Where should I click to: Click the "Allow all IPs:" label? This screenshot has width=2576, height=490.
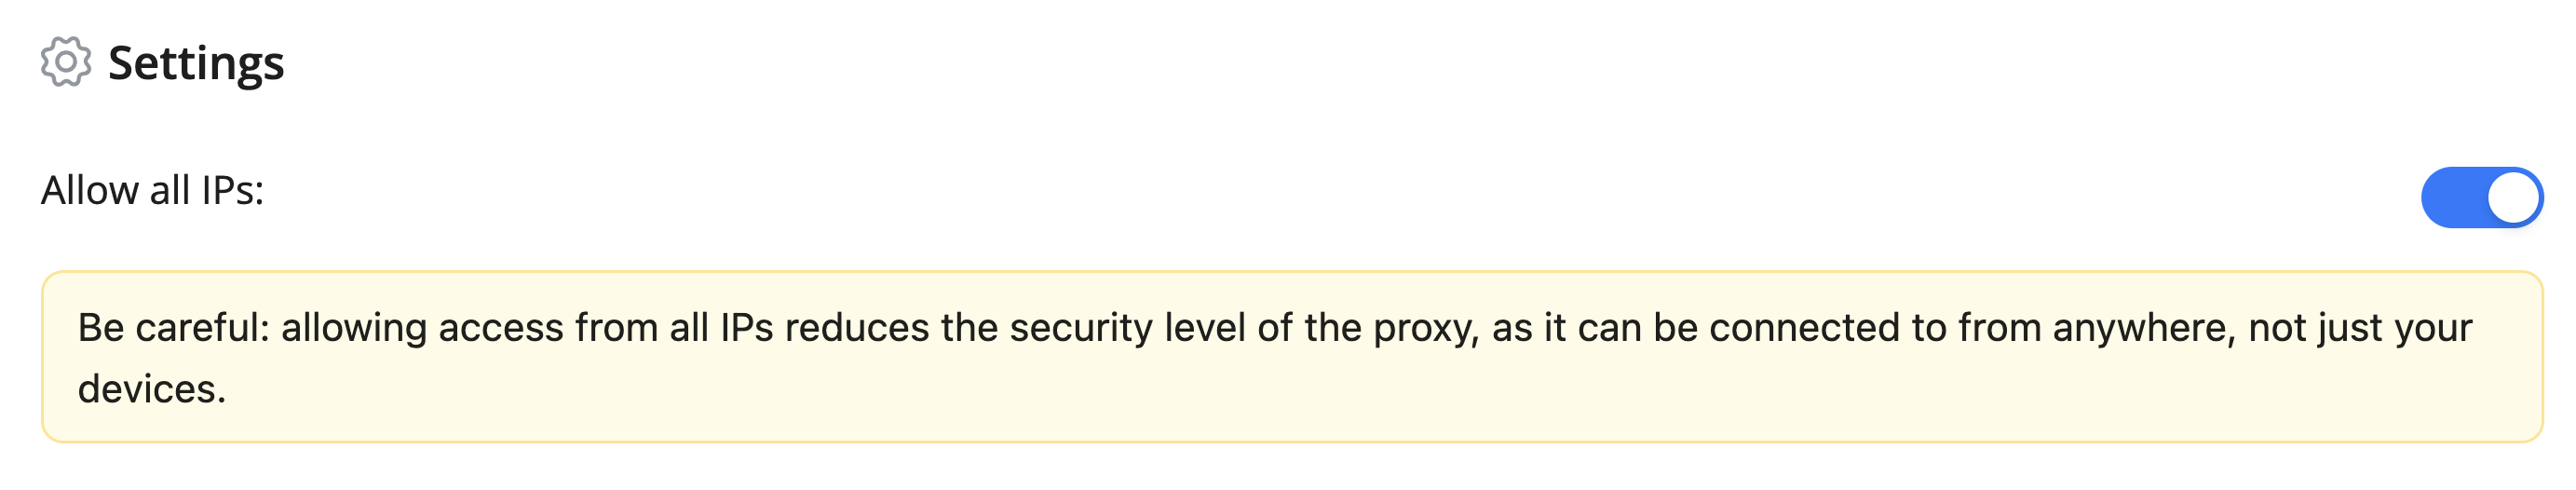point(152,190)
